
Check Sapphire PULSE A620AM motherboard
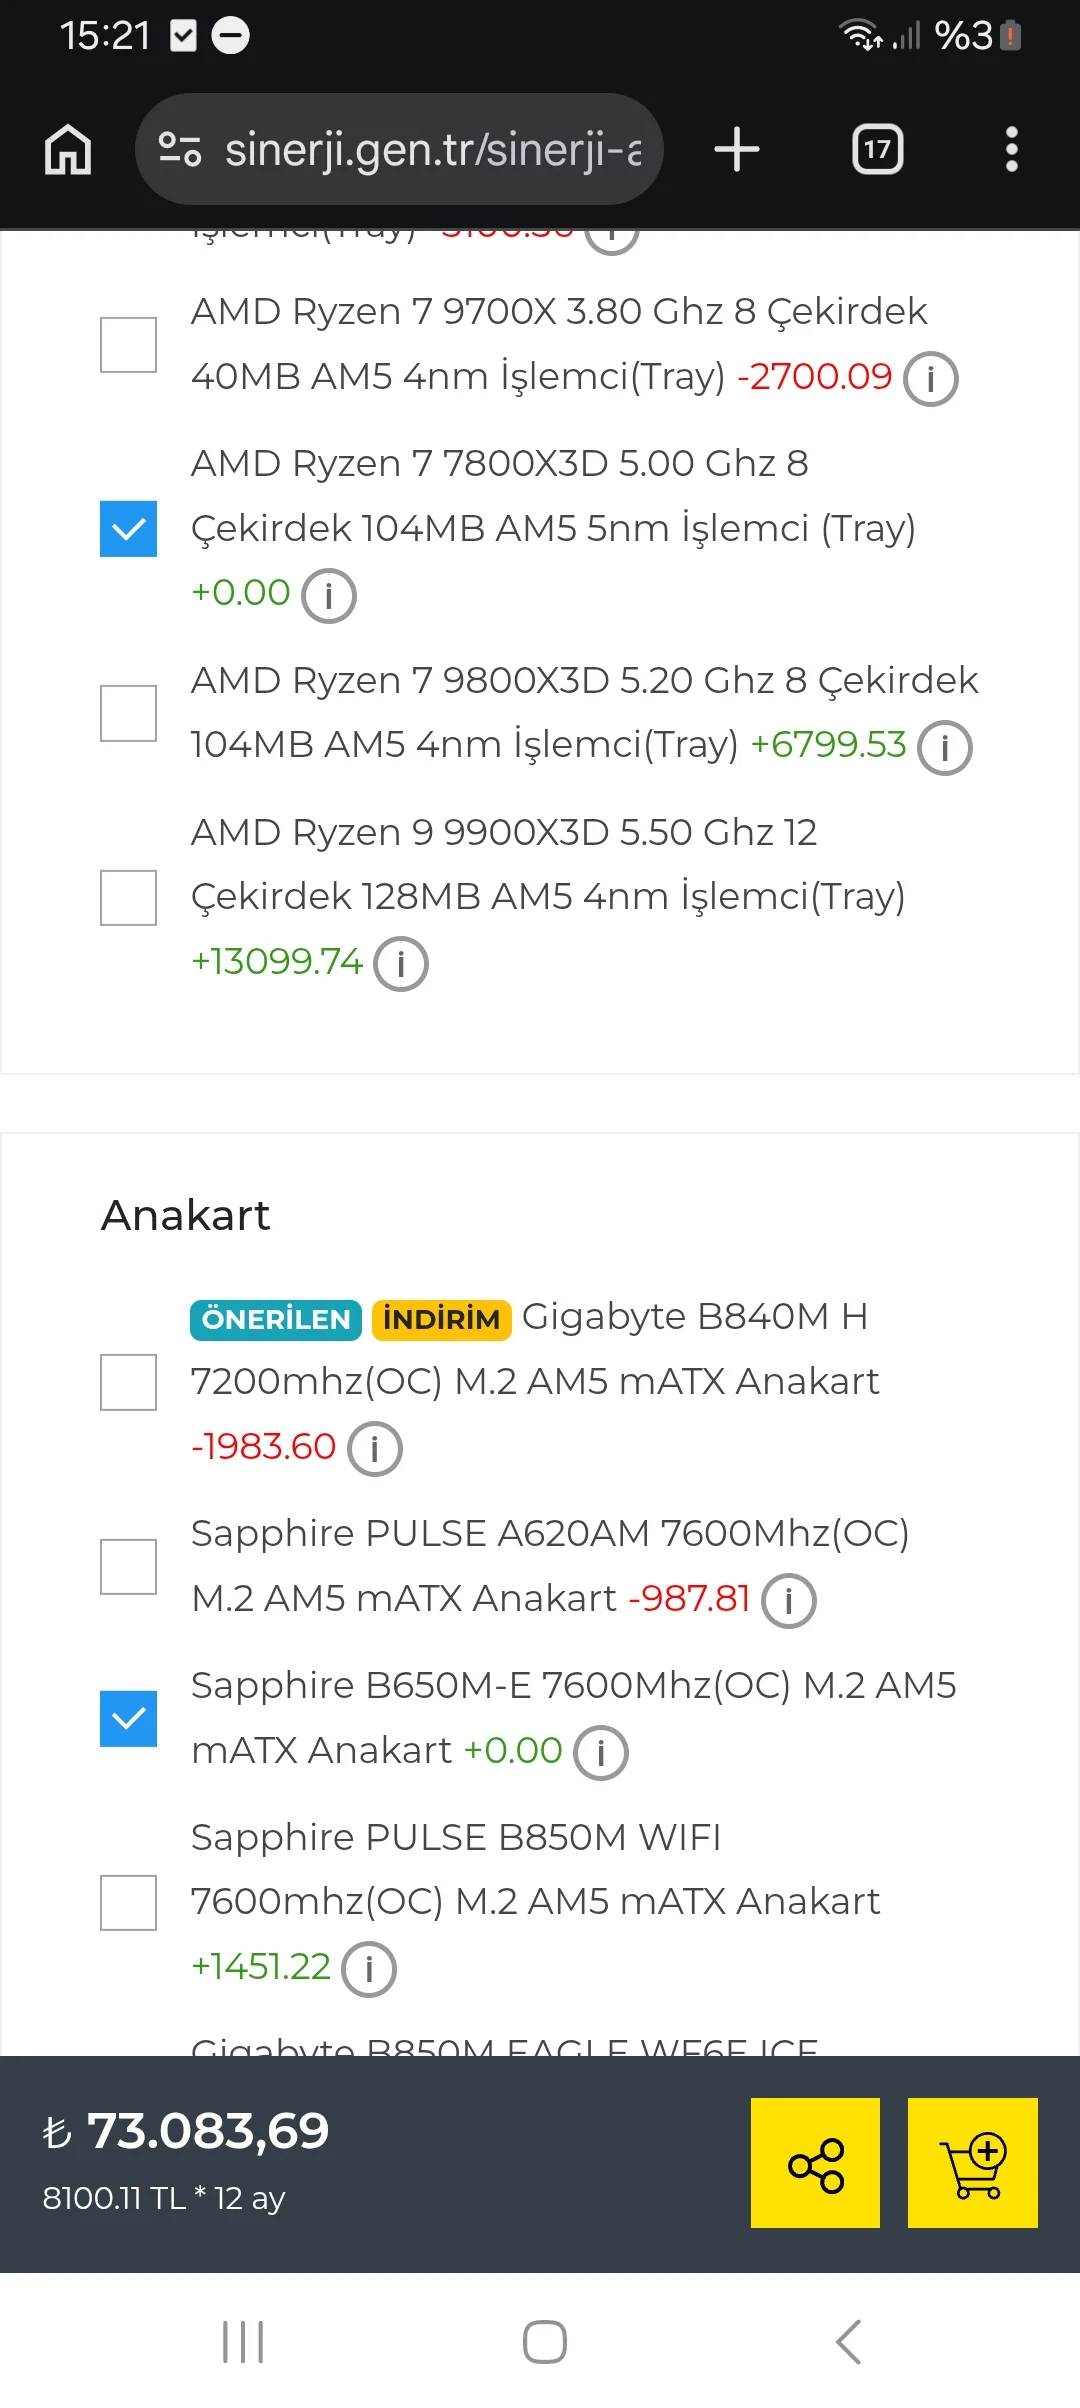[128, 1566]
